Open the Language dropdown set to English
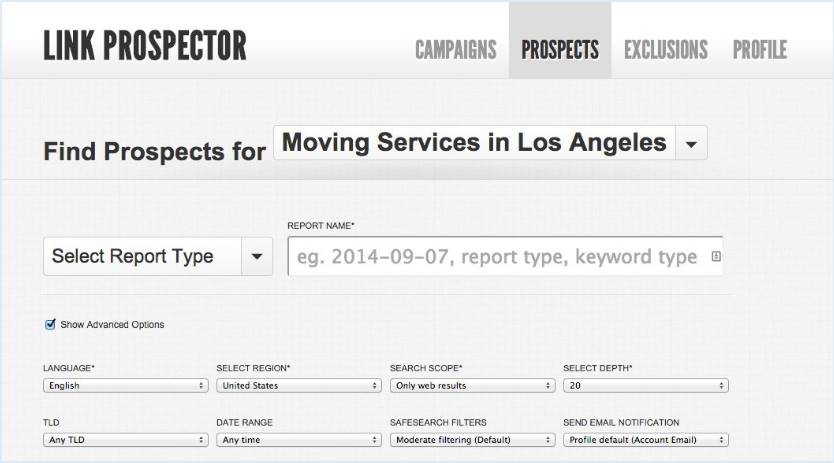Image resolution: width=834 pixels, height=463 pixels. [x=126, y=385]
